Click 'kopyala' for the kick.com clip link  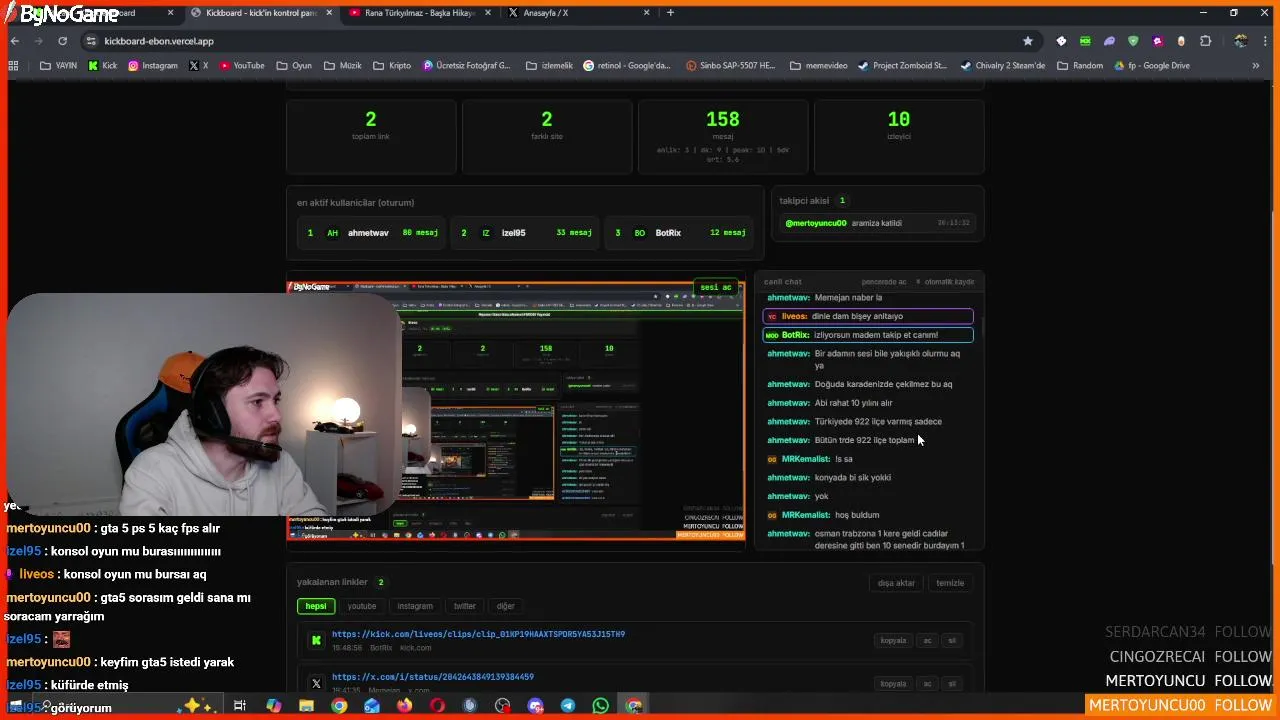pyautogui.click(x=893, y=640)
